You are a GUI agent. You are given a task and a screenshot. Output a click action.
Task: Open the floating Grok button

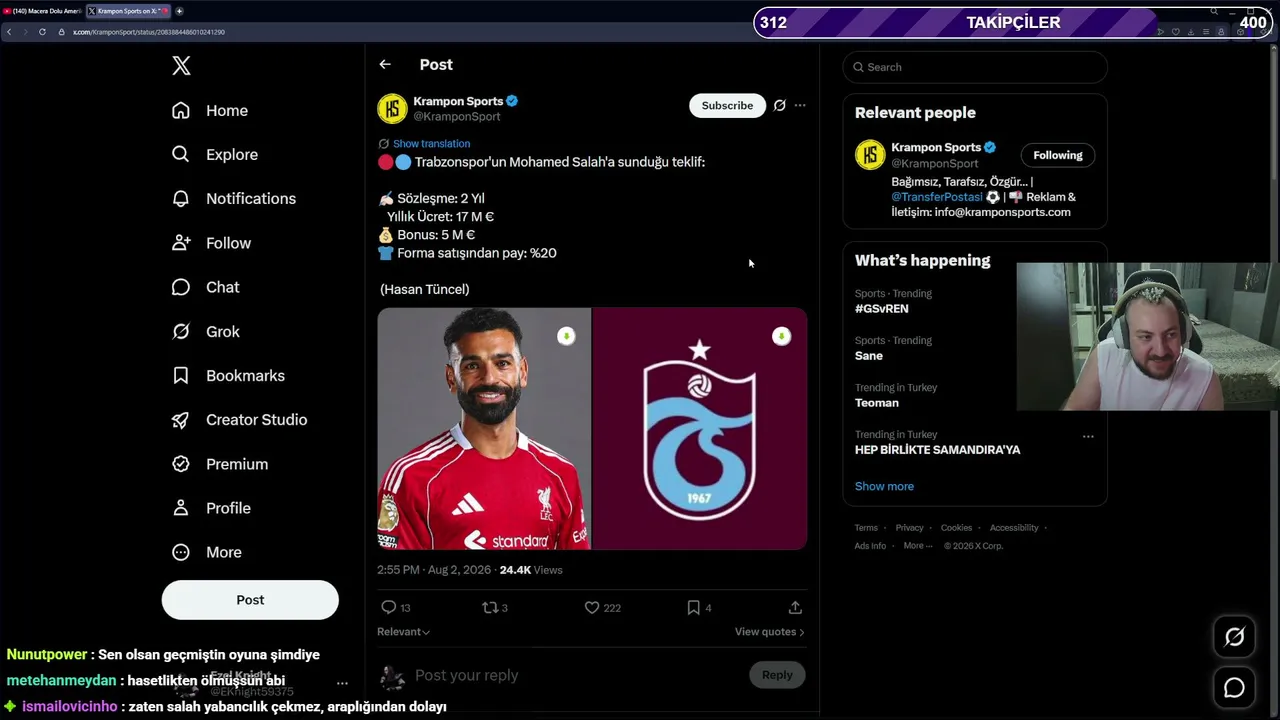click(1234, 637)
